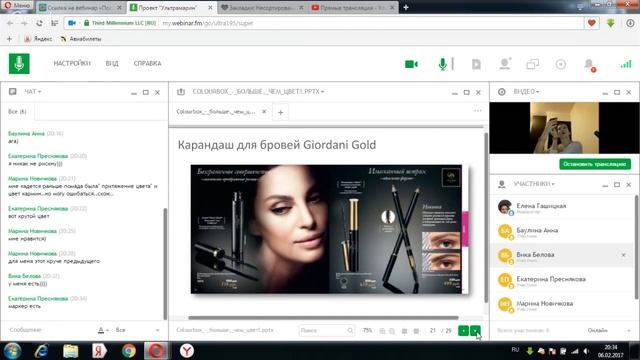
Task: Click the participants panel person icon
Action: click(502, 184)
